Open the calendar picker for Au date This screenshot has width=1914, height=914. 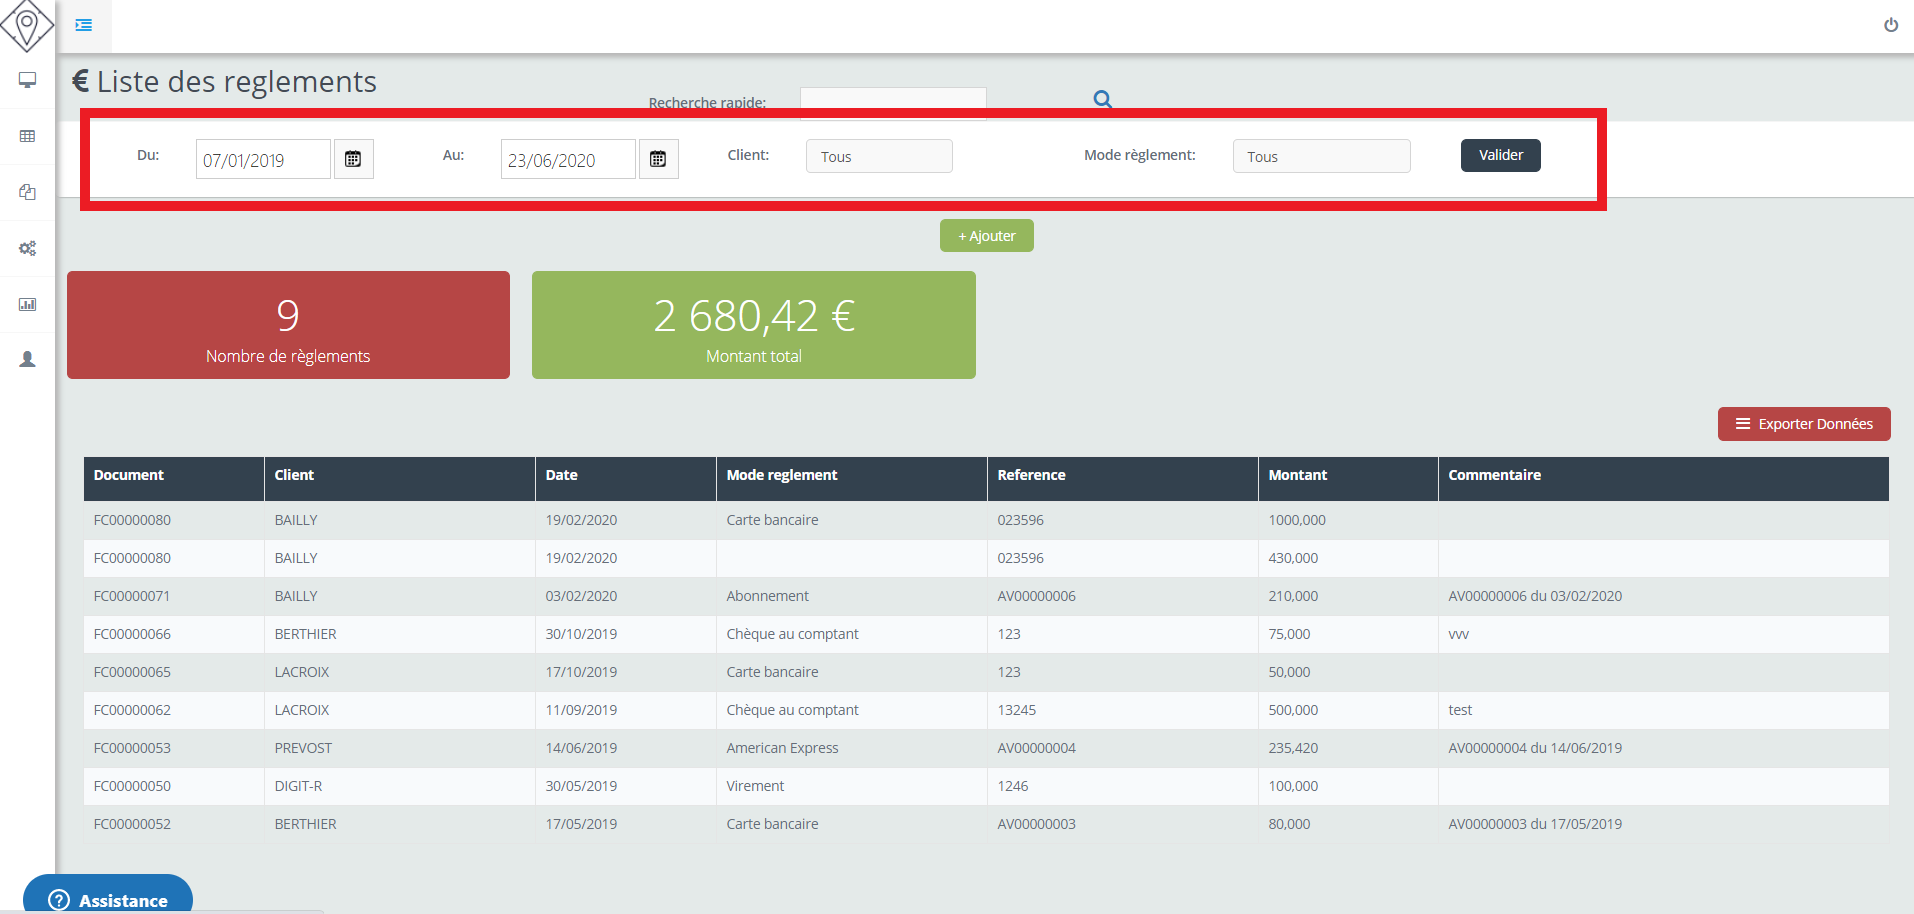[658, 159]
